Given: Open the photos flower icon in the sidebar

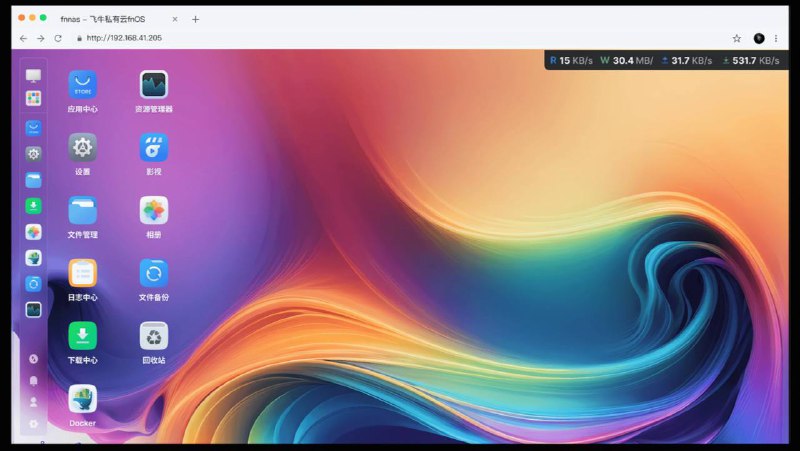Looking at the screenshot, I should pyautogui.click(x=34, y=232).
